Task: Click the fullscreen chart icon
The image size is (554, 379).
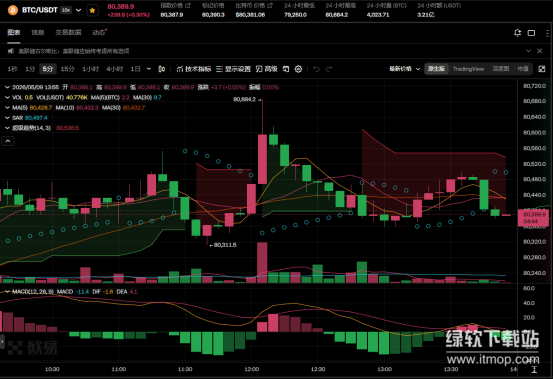Action: (542, 69)
